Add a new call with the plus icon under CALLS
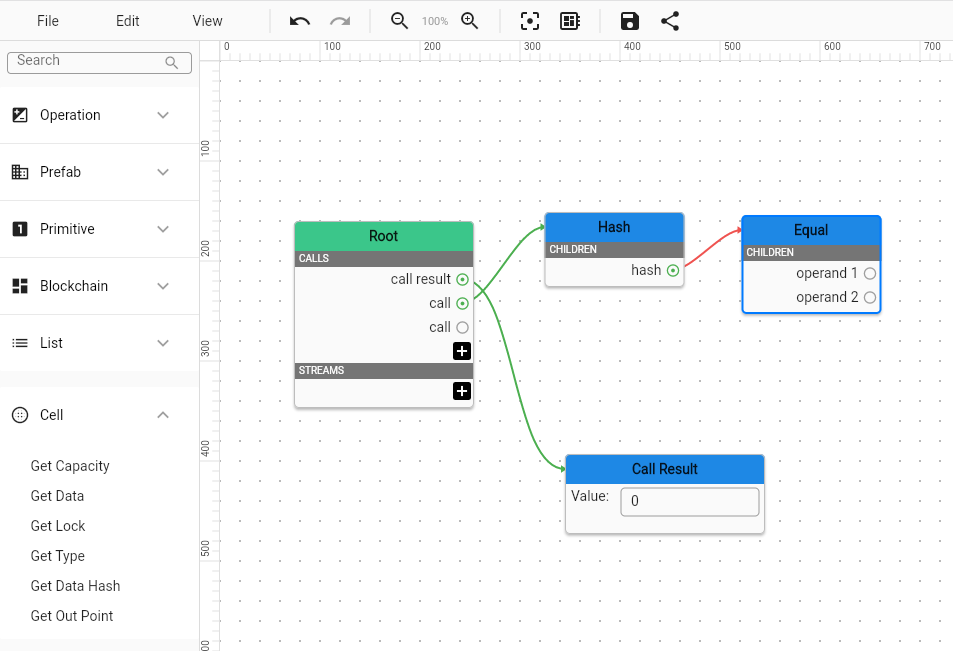Viewport: 953px width, 651px height. click(462, 351)
